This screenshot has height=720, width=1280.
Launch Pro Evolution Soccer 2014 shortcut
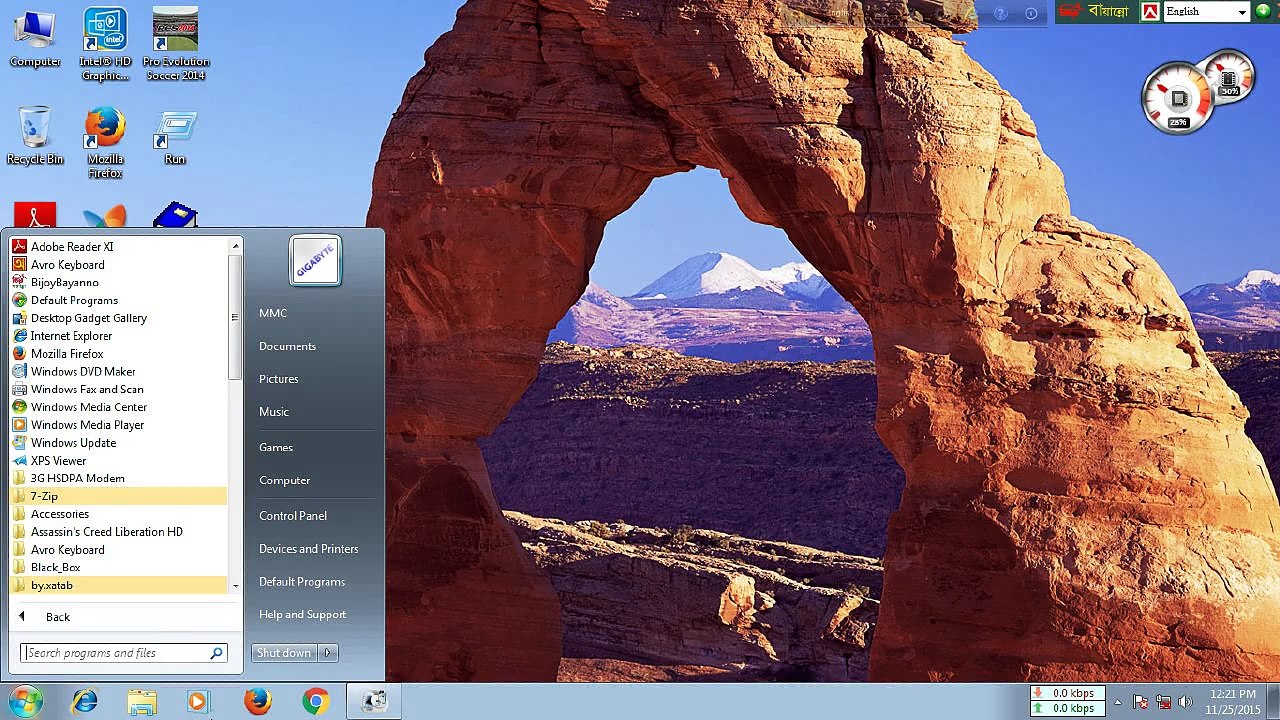(x=175, y=45)
